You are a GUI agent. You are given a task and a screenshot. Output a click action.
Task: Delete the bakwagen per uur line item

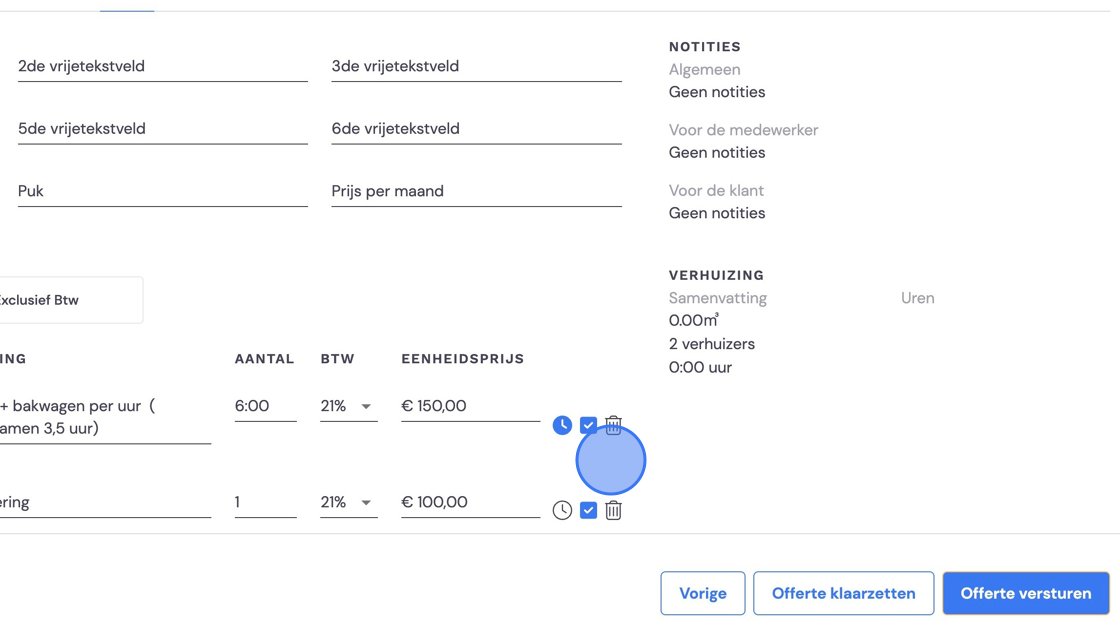tap(613, 425)
